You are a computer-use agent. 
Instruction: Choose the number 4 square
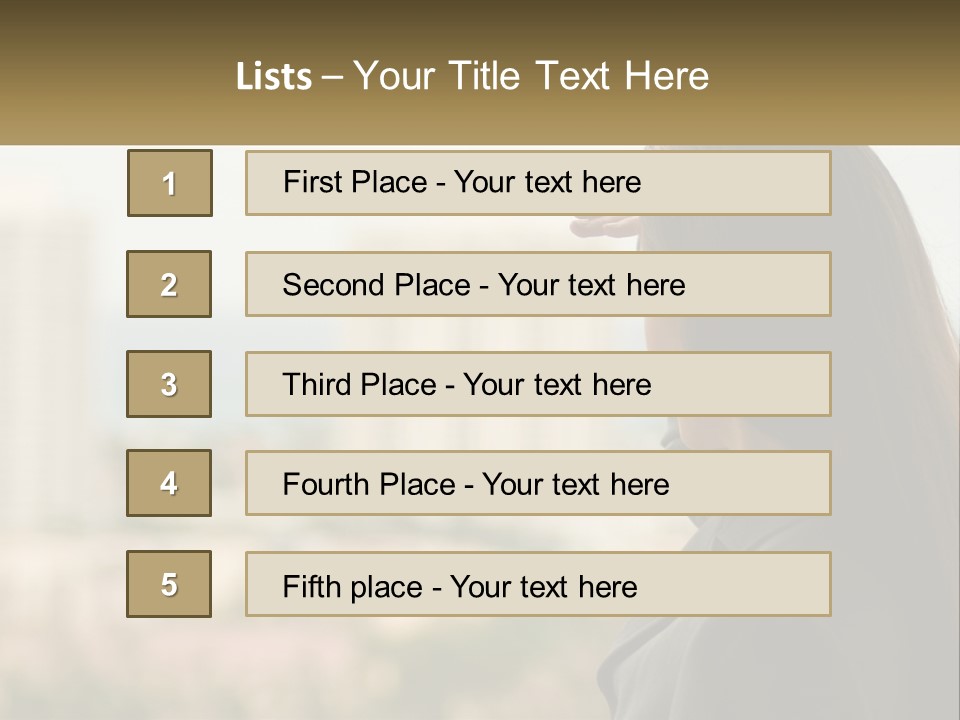pyautogui.click(x=169, y=483)
